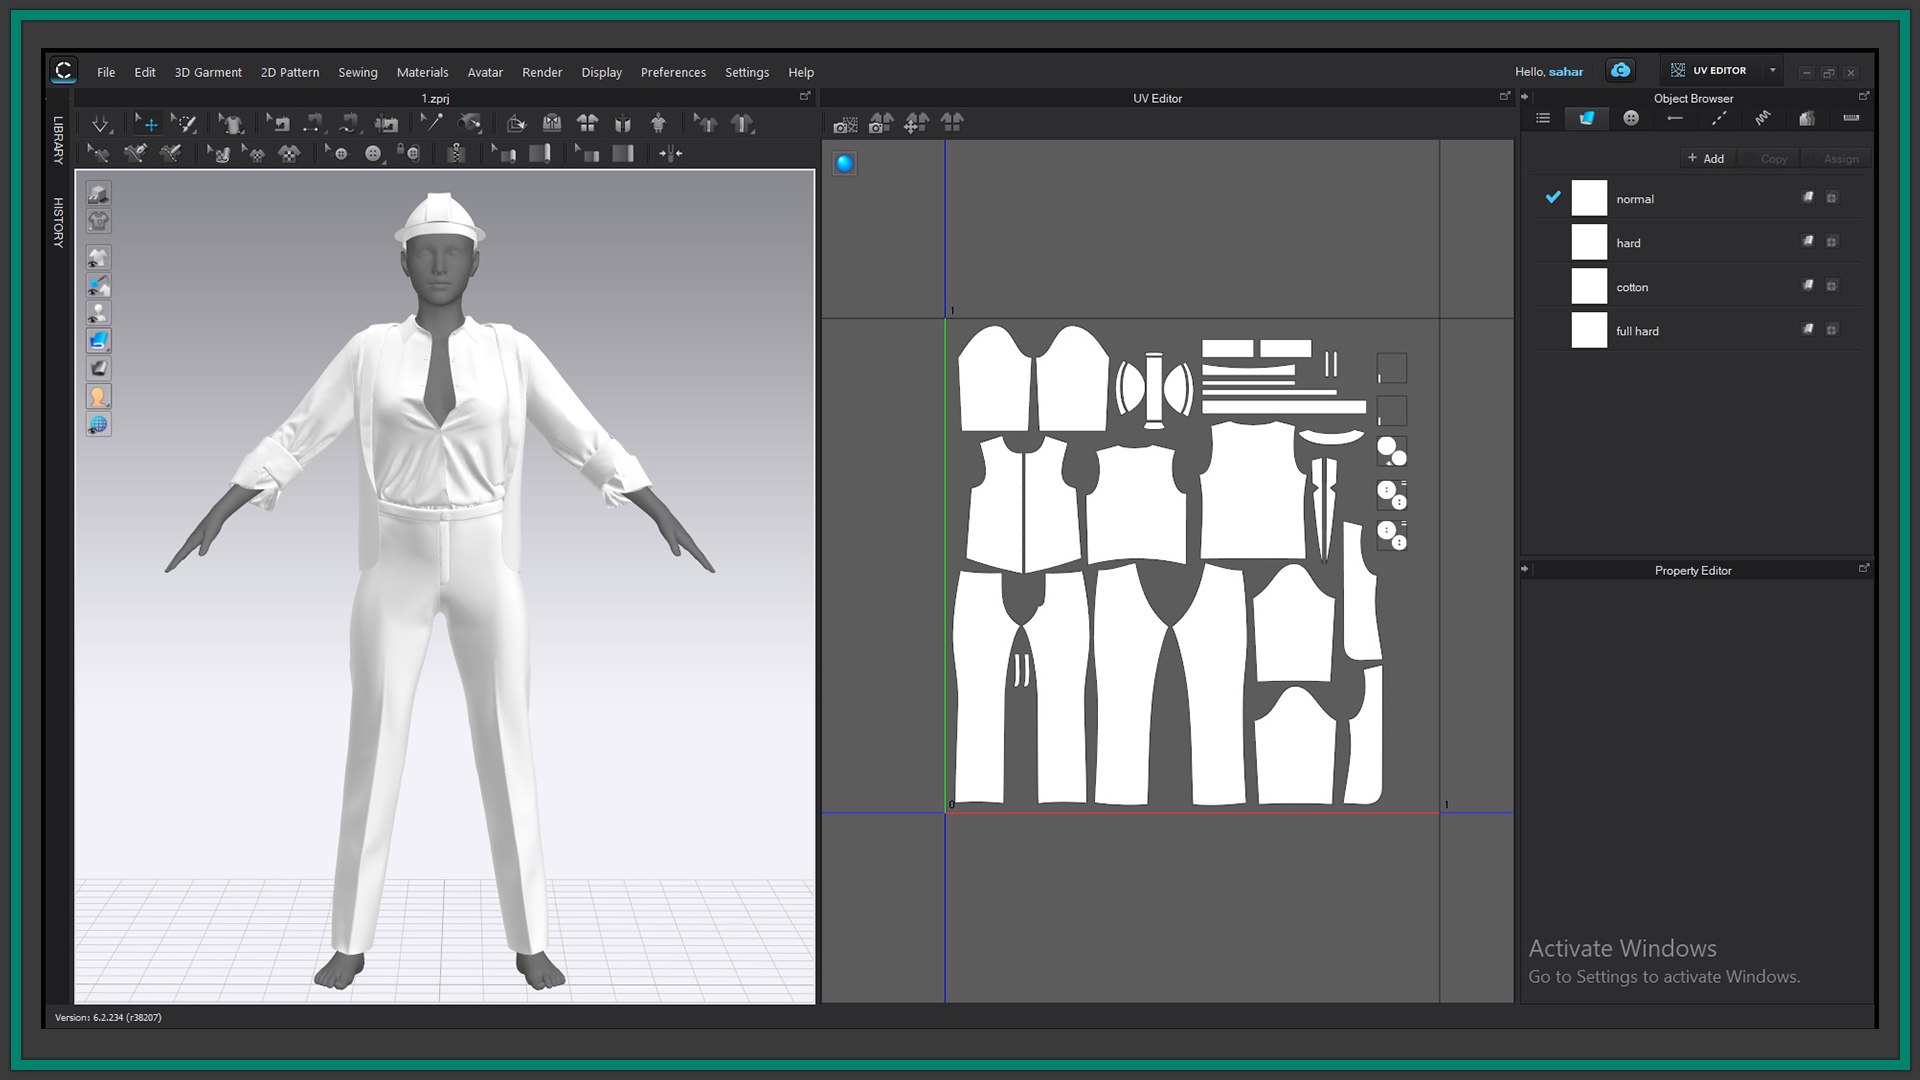
Task: Open the Sewing menu
Action: 358,72
